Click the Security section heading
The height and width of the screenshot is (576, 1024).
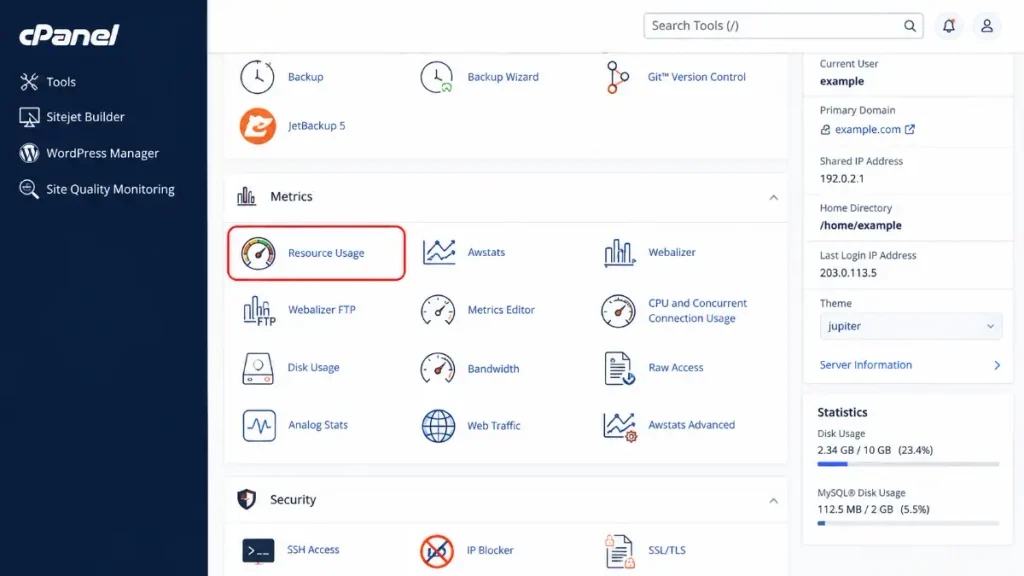[x=293, y=500]
